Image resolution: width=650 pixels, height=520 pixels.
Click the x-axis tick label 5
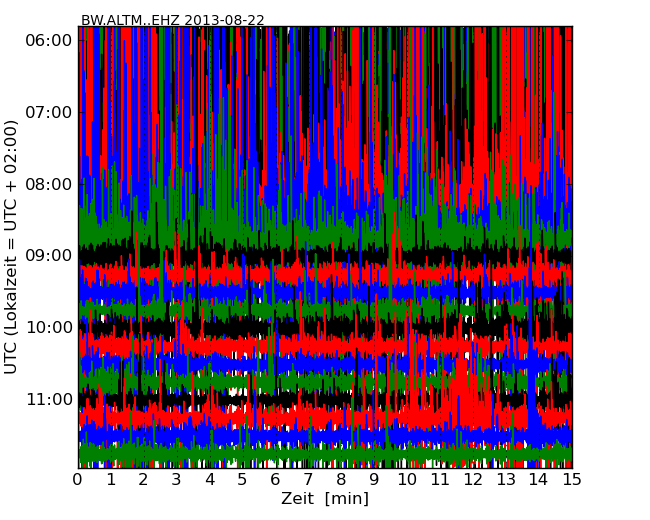tap(243, 480)
